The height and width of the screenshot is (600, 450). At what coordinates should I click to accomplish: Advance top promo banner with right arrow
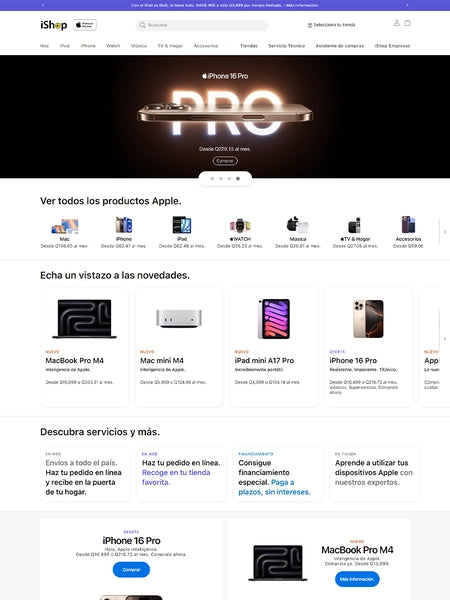coord(407,5)
